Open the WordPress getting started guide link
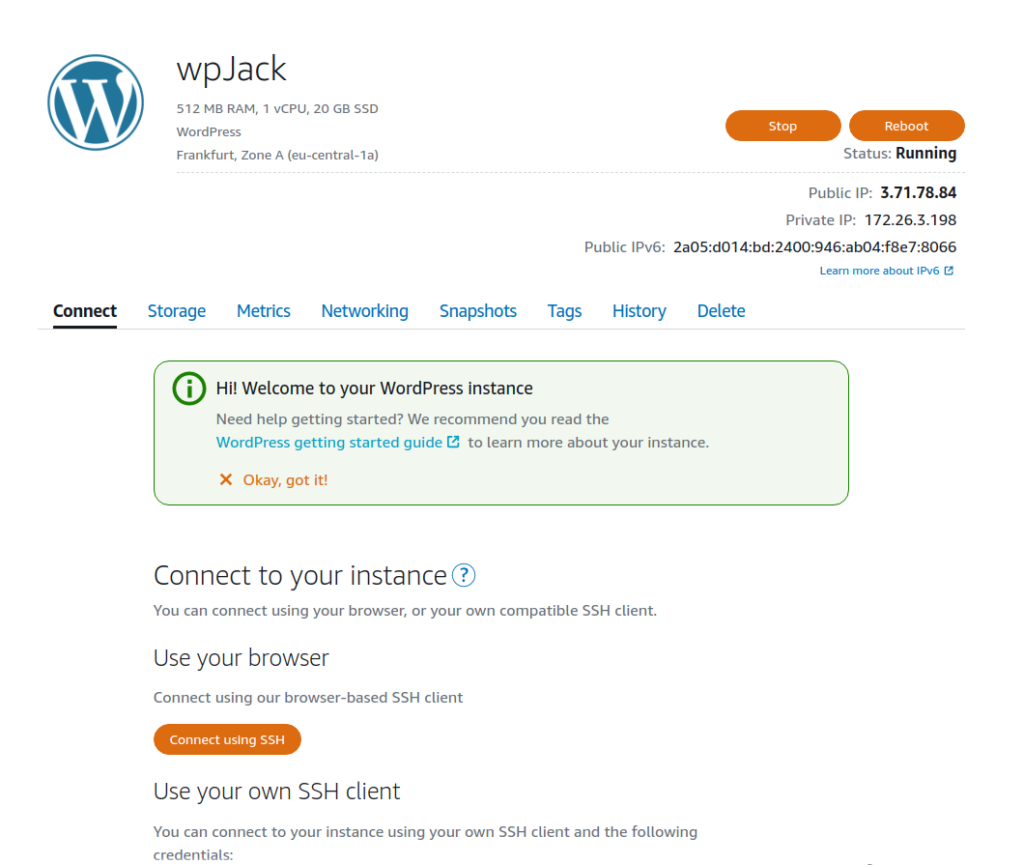Image resolution: width=1024 pixels, height=865 pixels. click(x=329, y=443)
